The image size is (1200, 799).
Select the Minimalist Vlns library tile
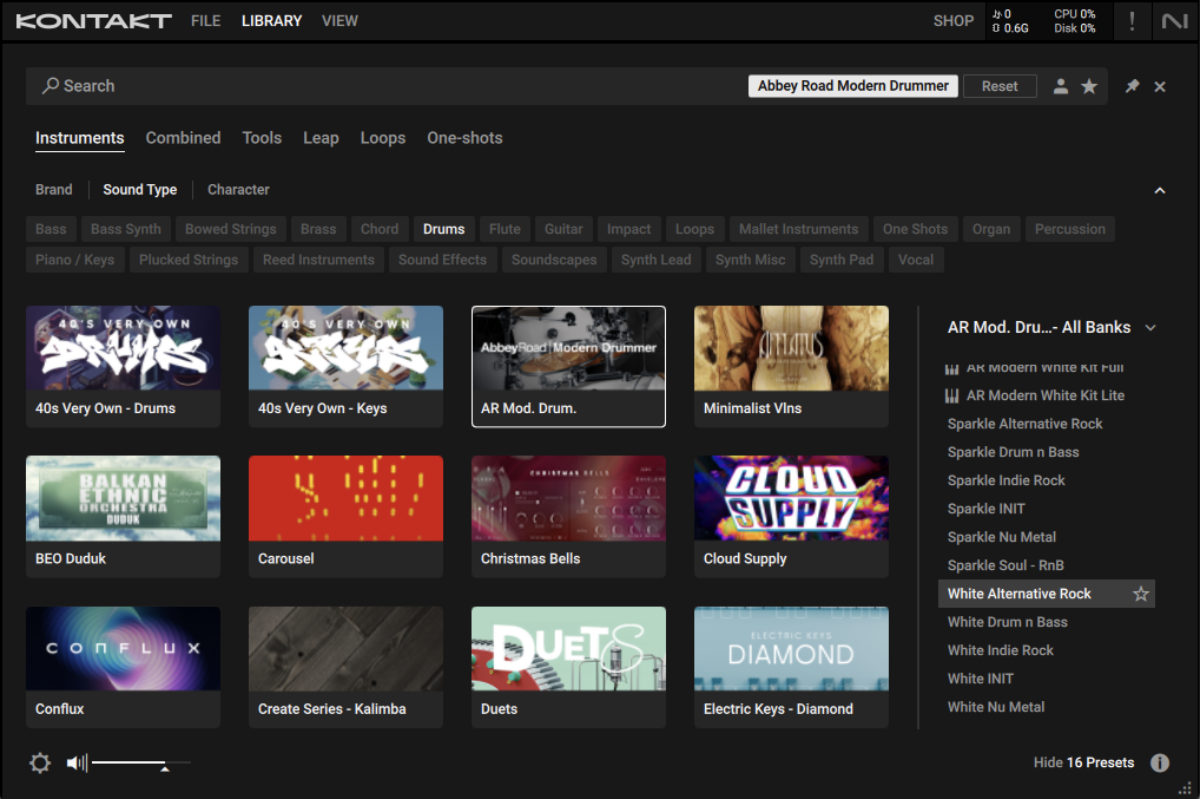coord(791,366)
